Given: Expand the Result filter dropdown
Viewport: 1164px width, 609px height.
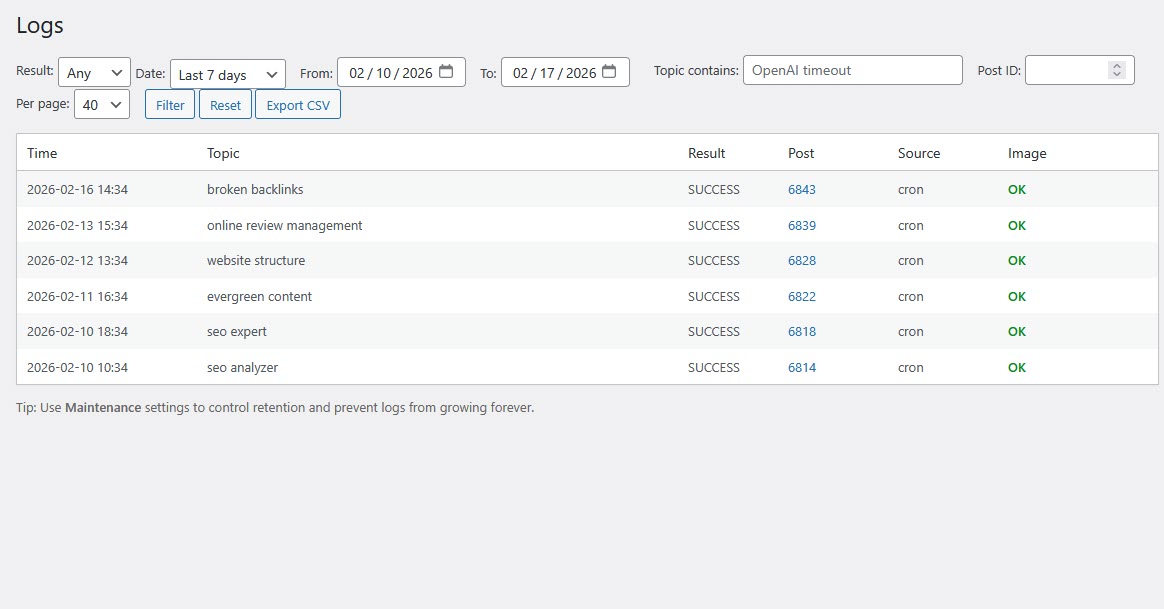Looking at the screenshot, I should [x=94, y=73].
